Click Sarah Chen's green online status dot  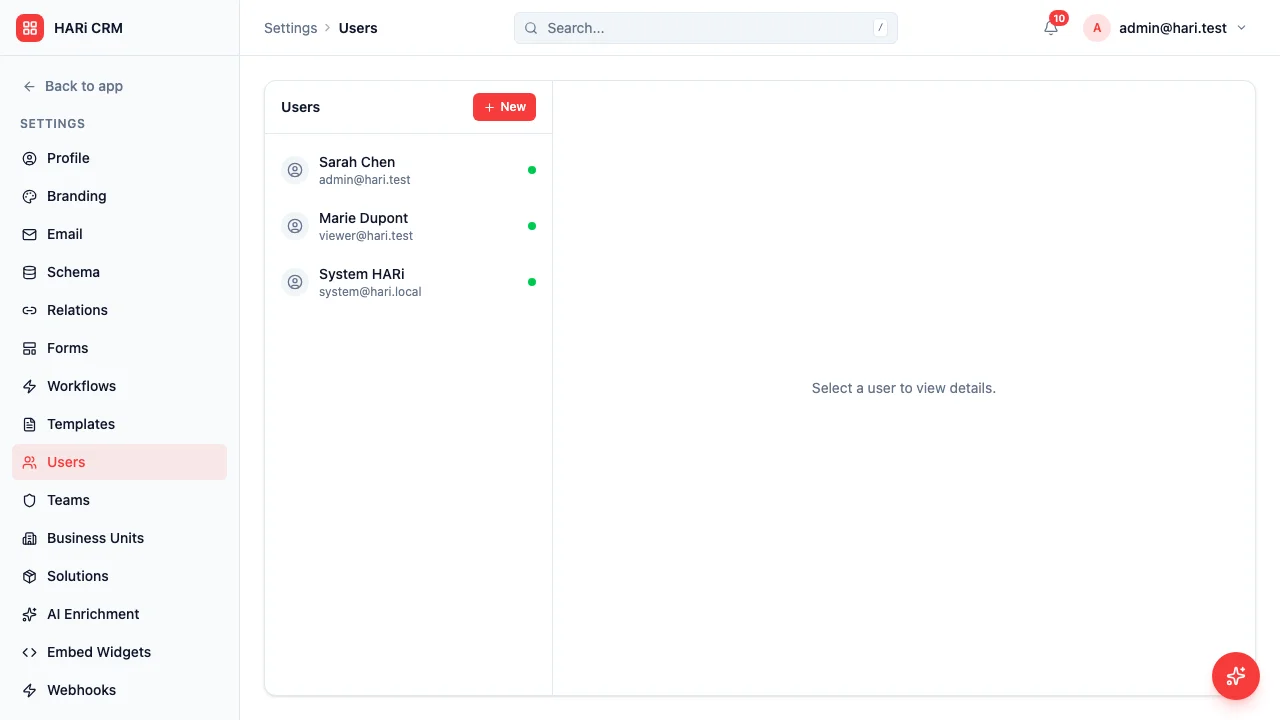532,170
